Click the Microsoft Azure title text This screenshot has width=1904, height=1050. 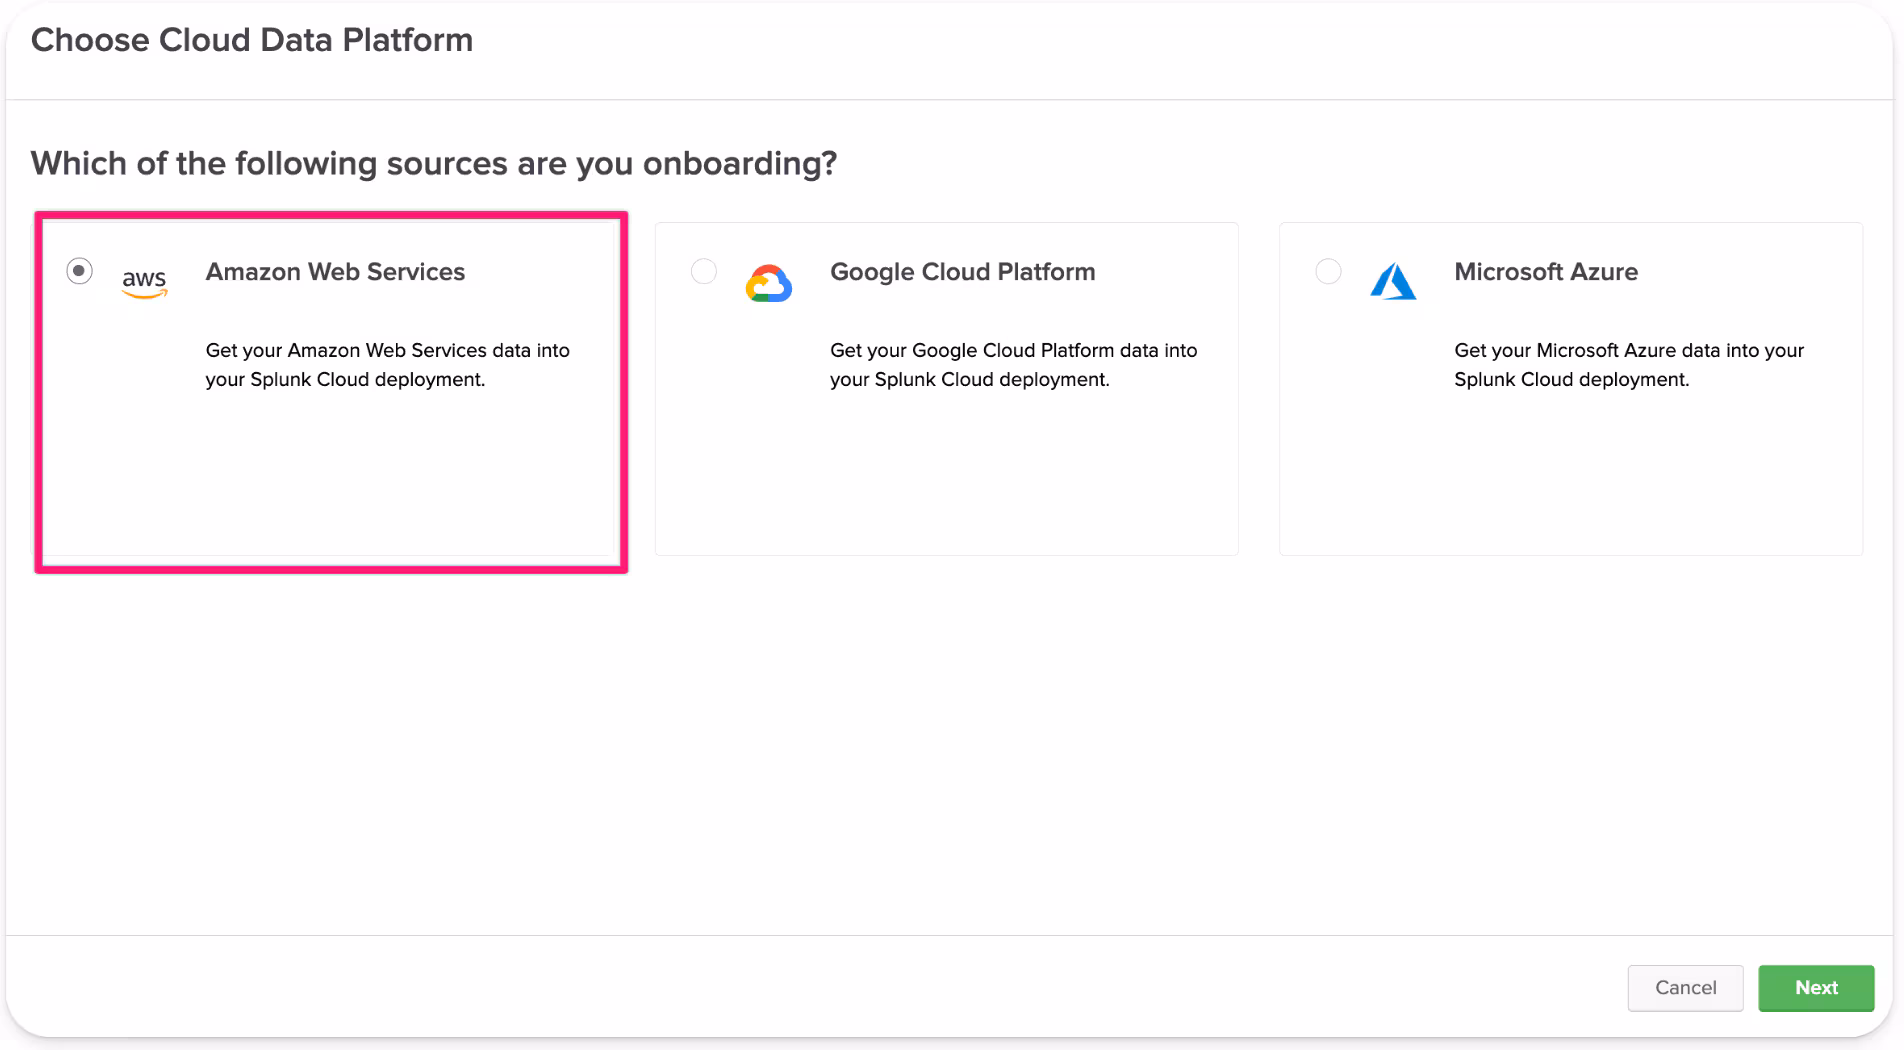[x=1545, y=272]
